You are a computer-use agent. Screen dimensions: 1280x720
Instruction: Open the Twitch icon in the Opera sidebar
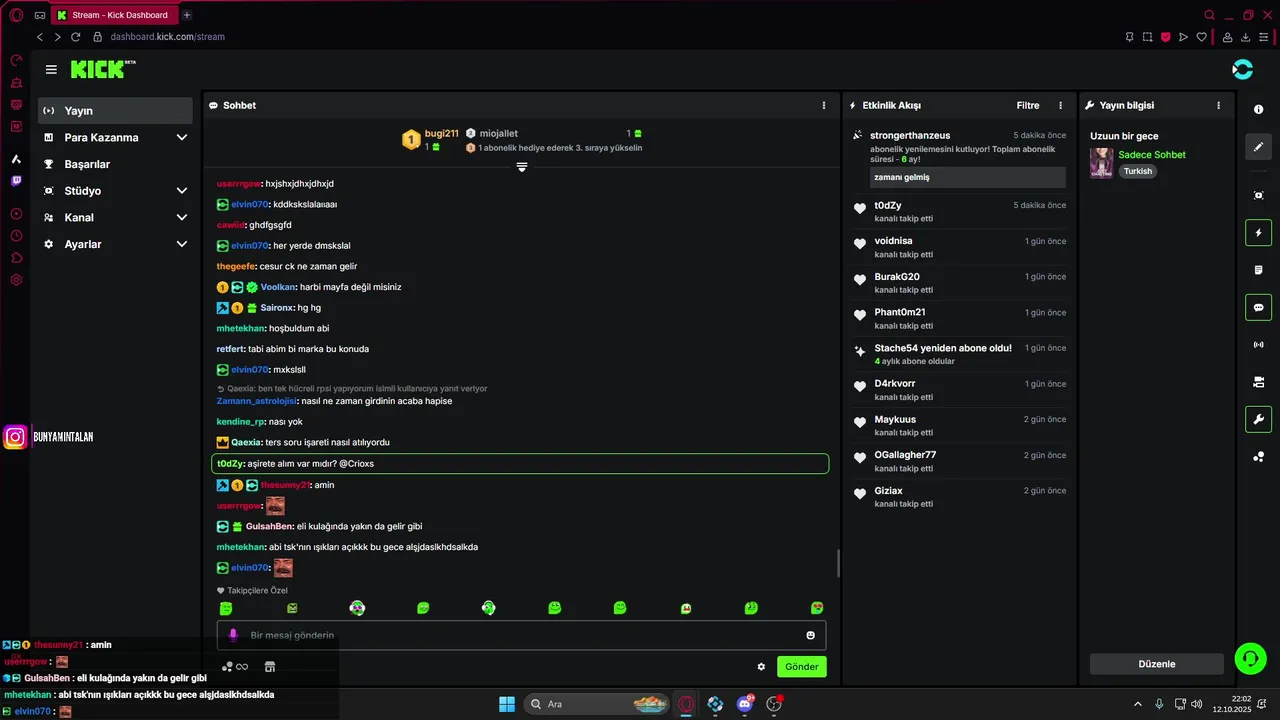click(16, 181)
